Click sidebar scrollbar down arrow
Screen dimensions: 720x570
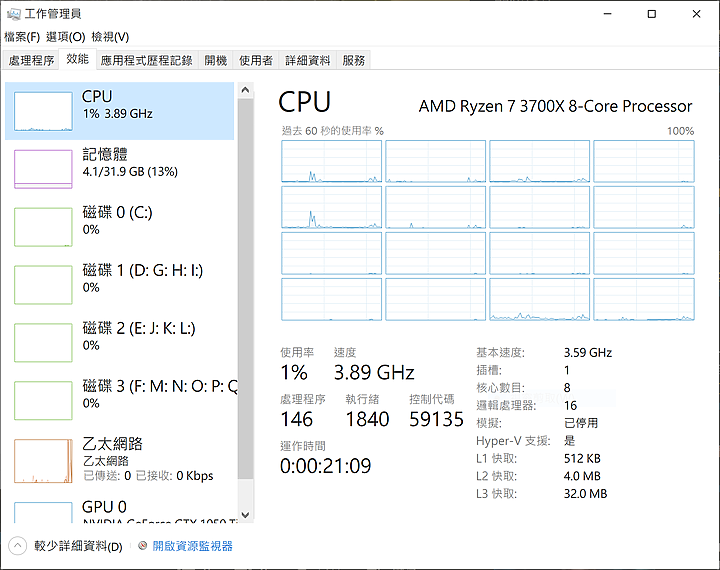pyautogui.click(x=245, y=515)
